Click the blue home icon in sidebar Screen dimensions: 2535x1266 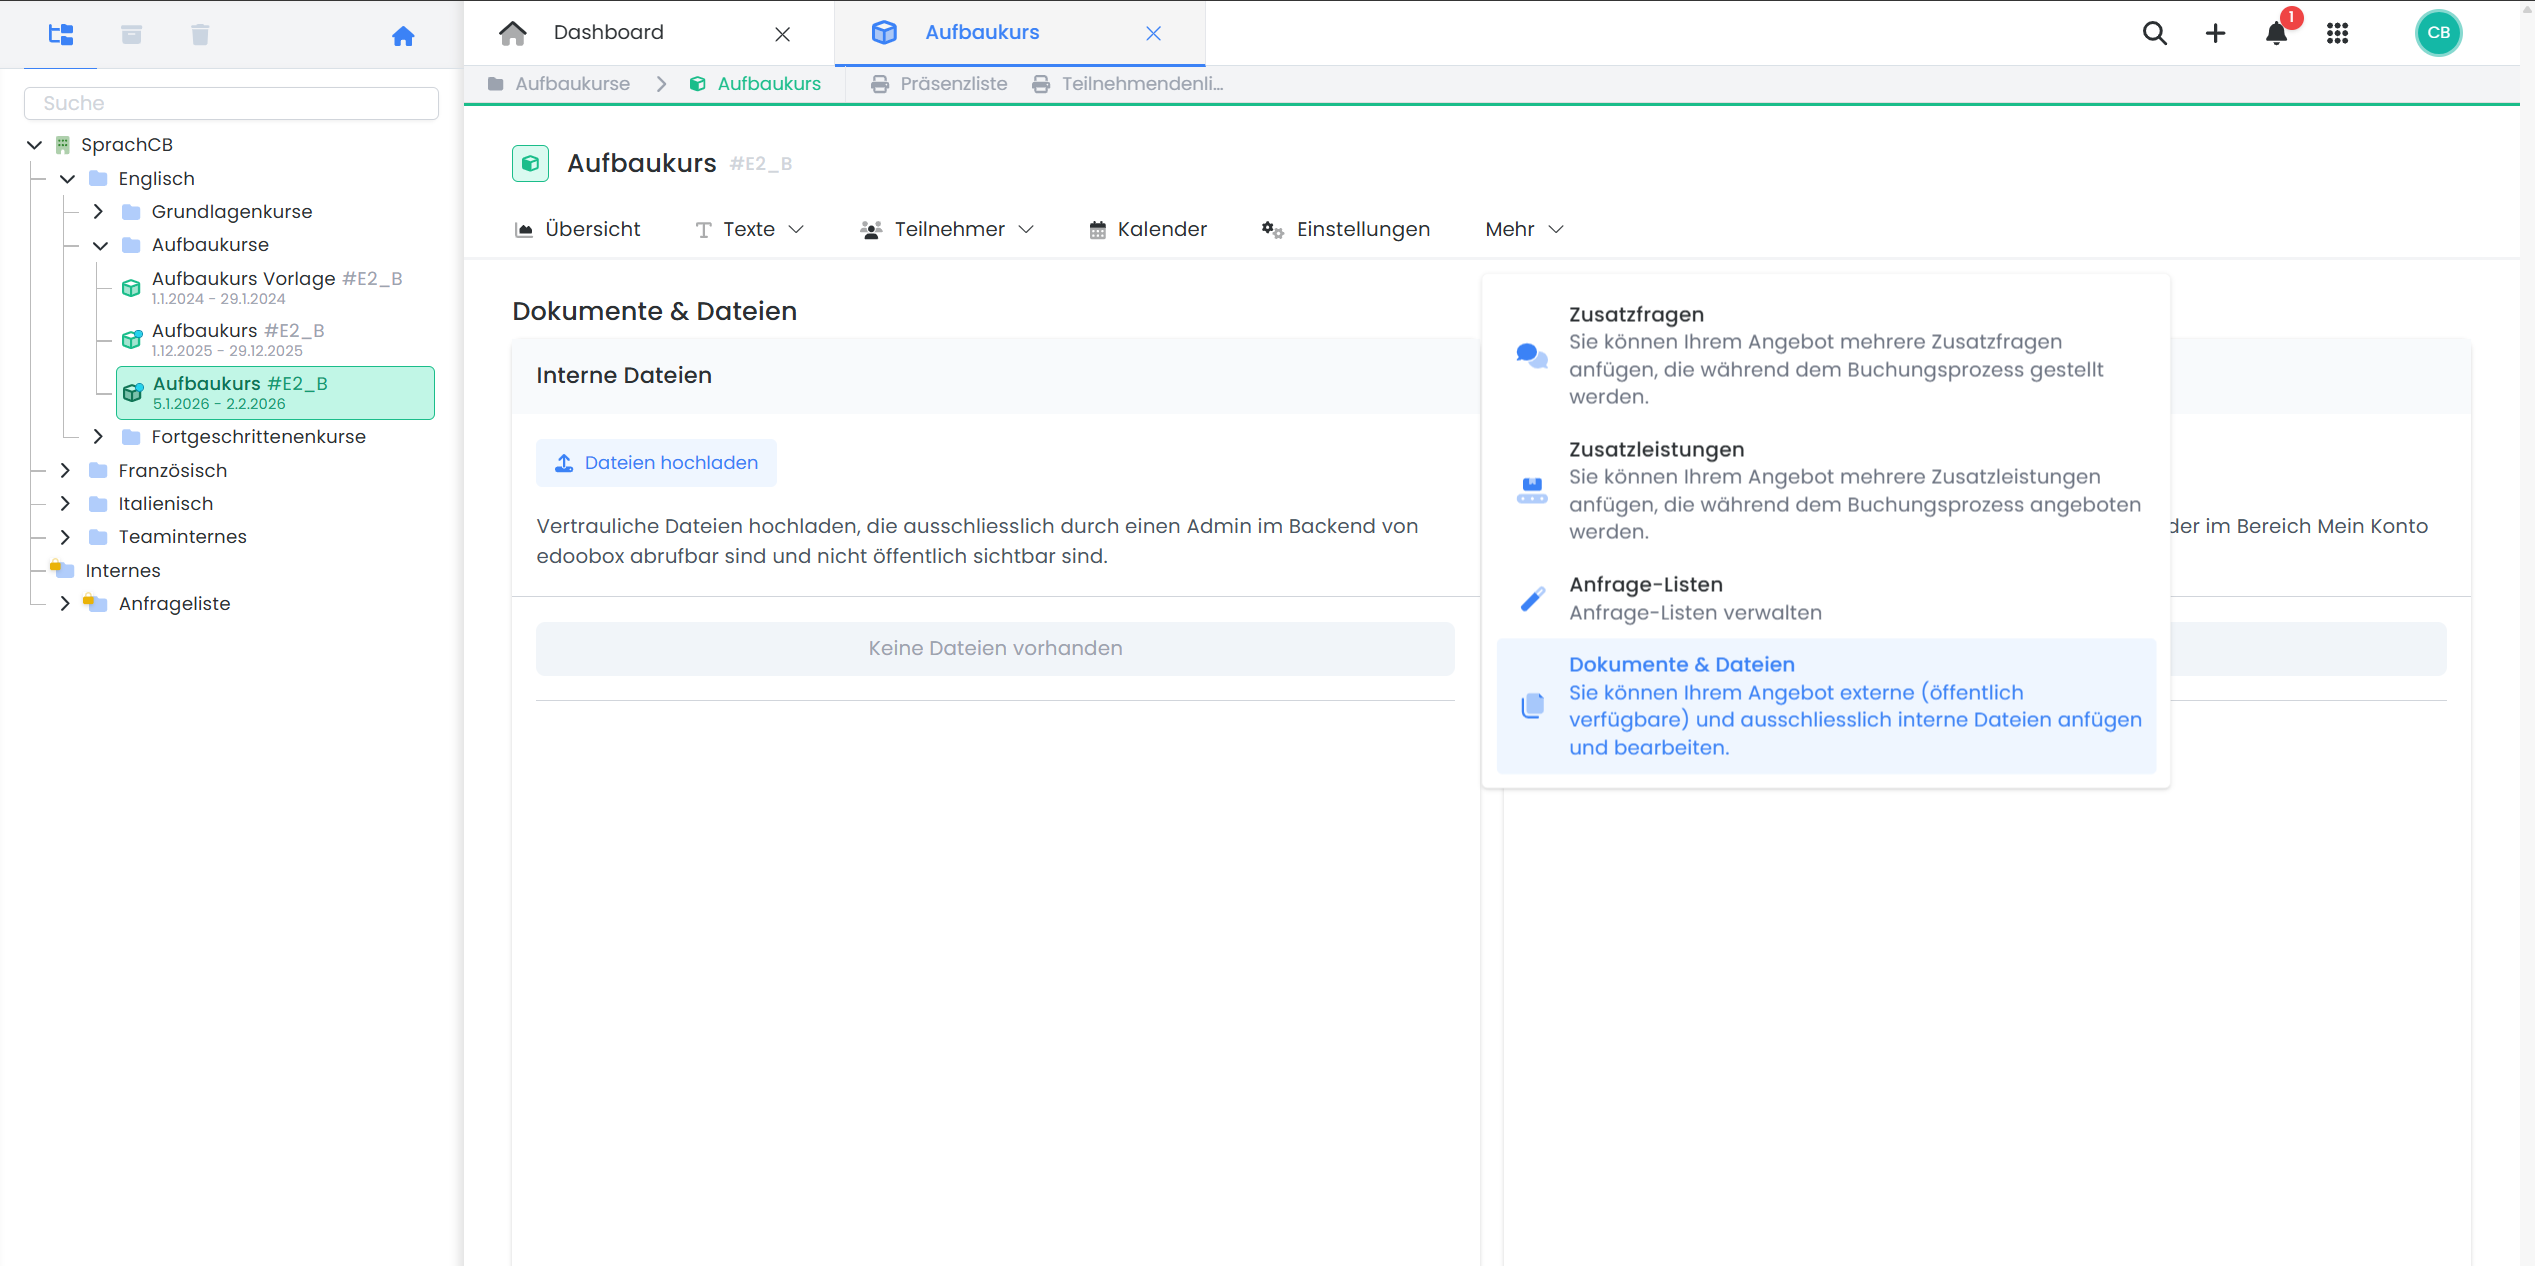click(x=403, y=36)
